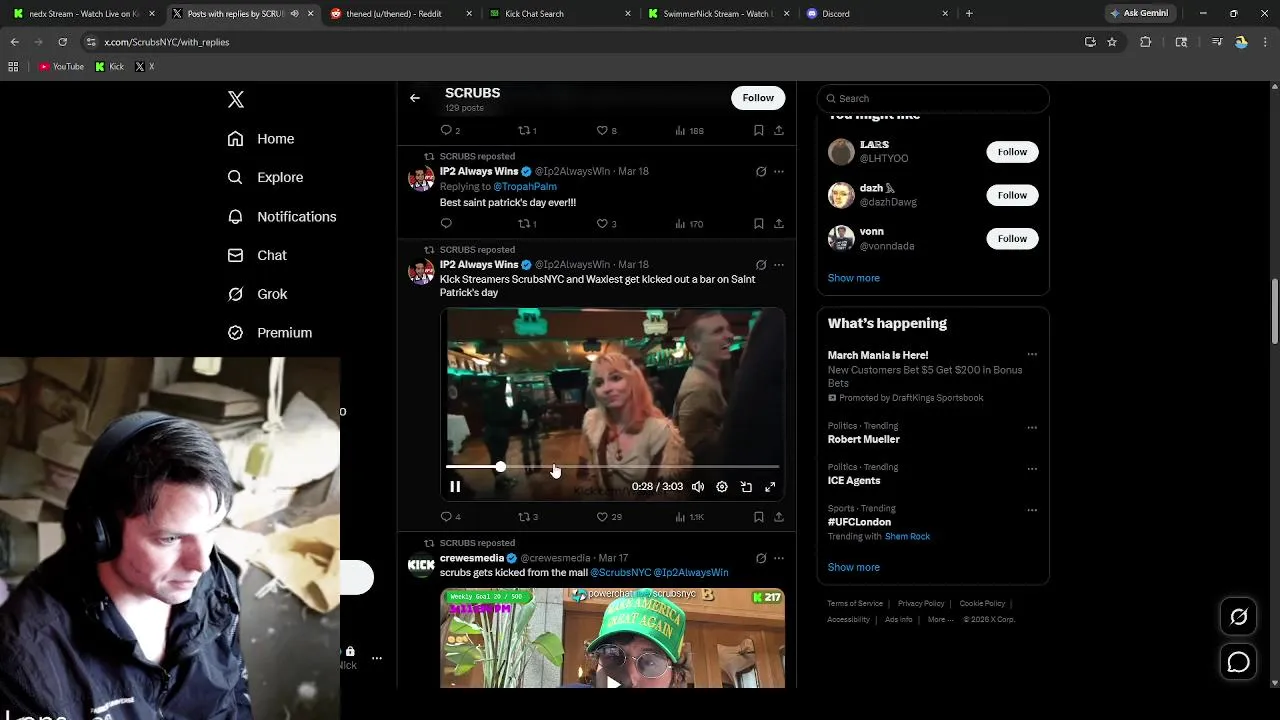
Task: Repost Best saint patrick's day post
Action: pos(527,224)
